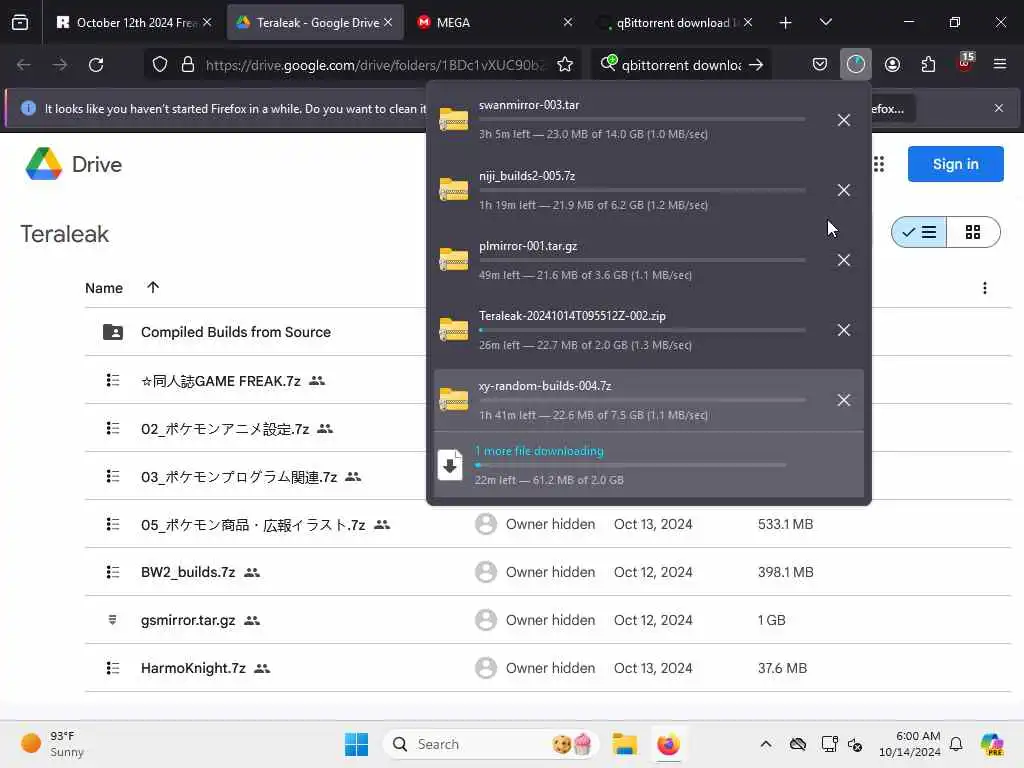Screen dimensions: 1024x768
Task: Go back to the previous page
Action: click(x=24, y=64)
